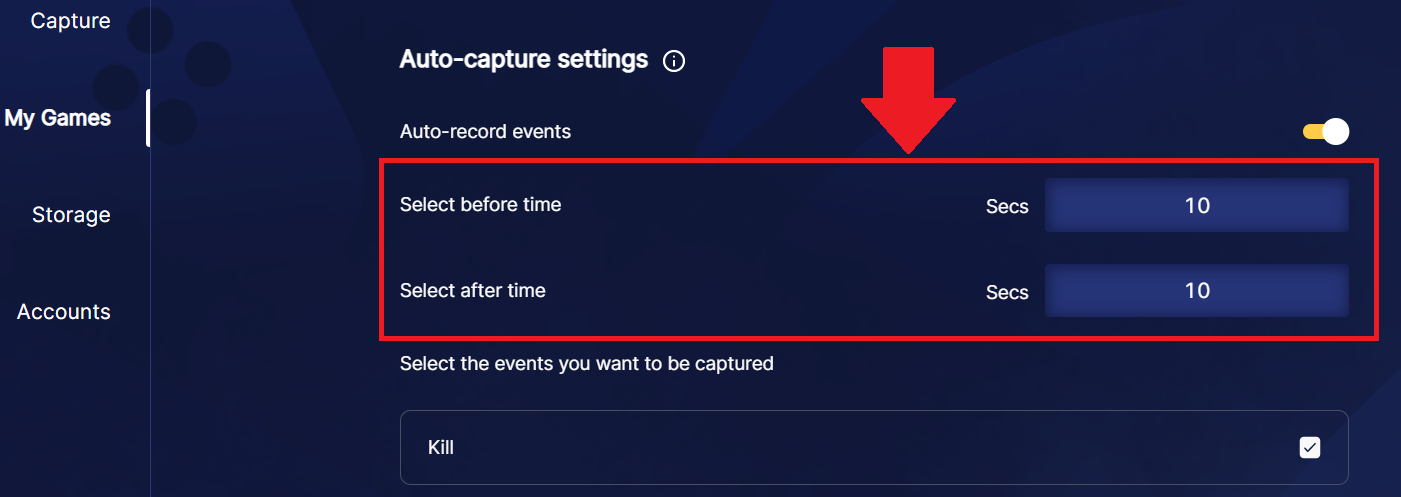This screenshot has height=497, width=1401.
Task: Focus the Select after time seconds field
Action: (x=1196, y=291)
